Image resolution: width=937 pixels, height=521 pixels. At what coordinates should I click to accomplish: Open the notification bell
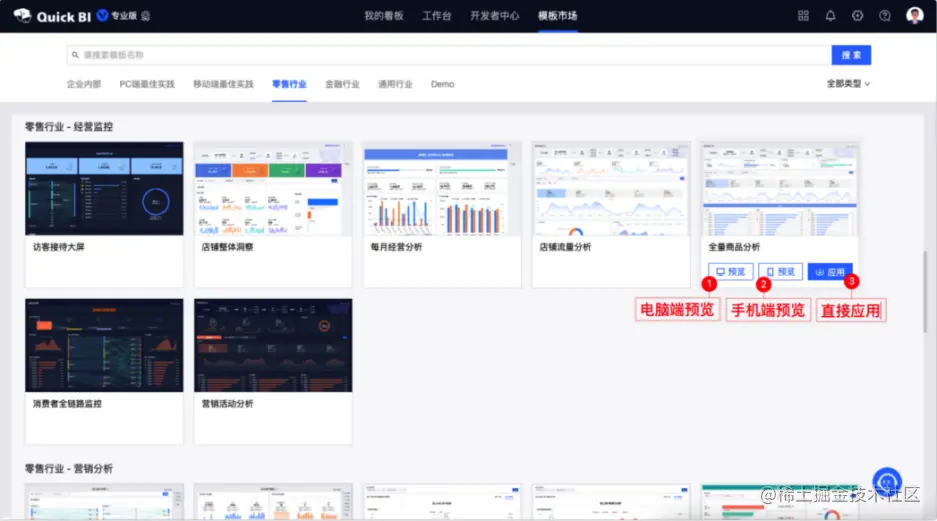tap(830, 16)
